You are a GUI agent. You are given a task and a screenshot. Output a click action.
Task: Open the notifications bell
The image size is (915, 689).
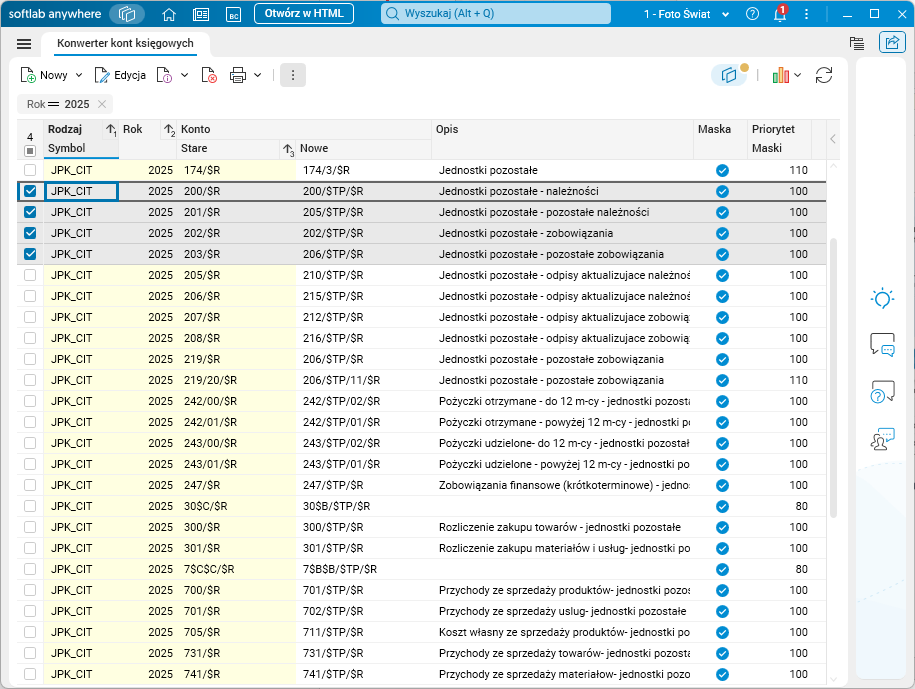pos(779,14)
